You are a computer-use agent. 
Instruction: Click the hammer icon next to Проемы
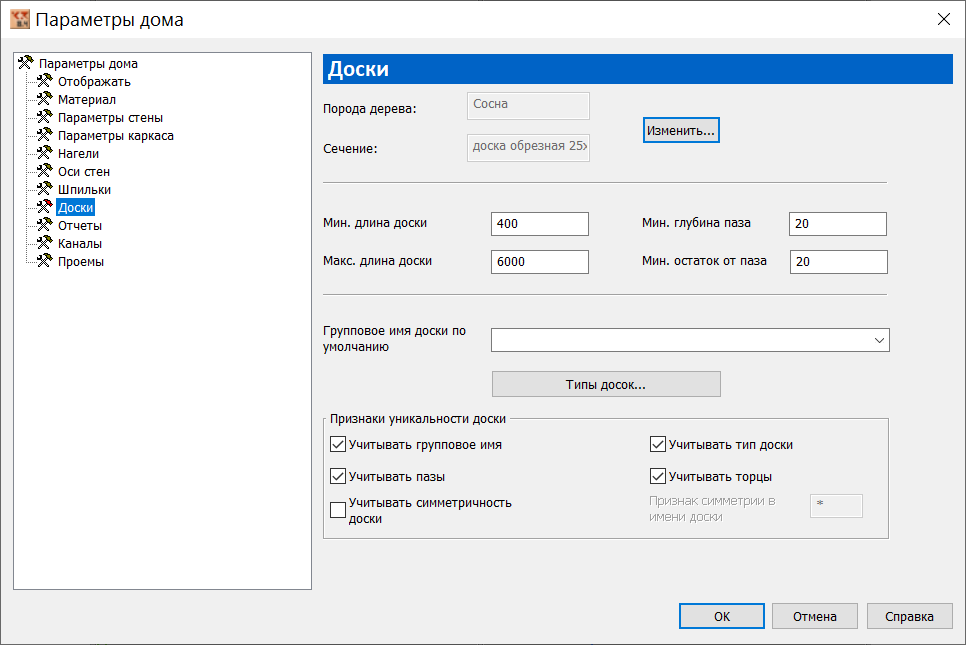tap(44, 261)
